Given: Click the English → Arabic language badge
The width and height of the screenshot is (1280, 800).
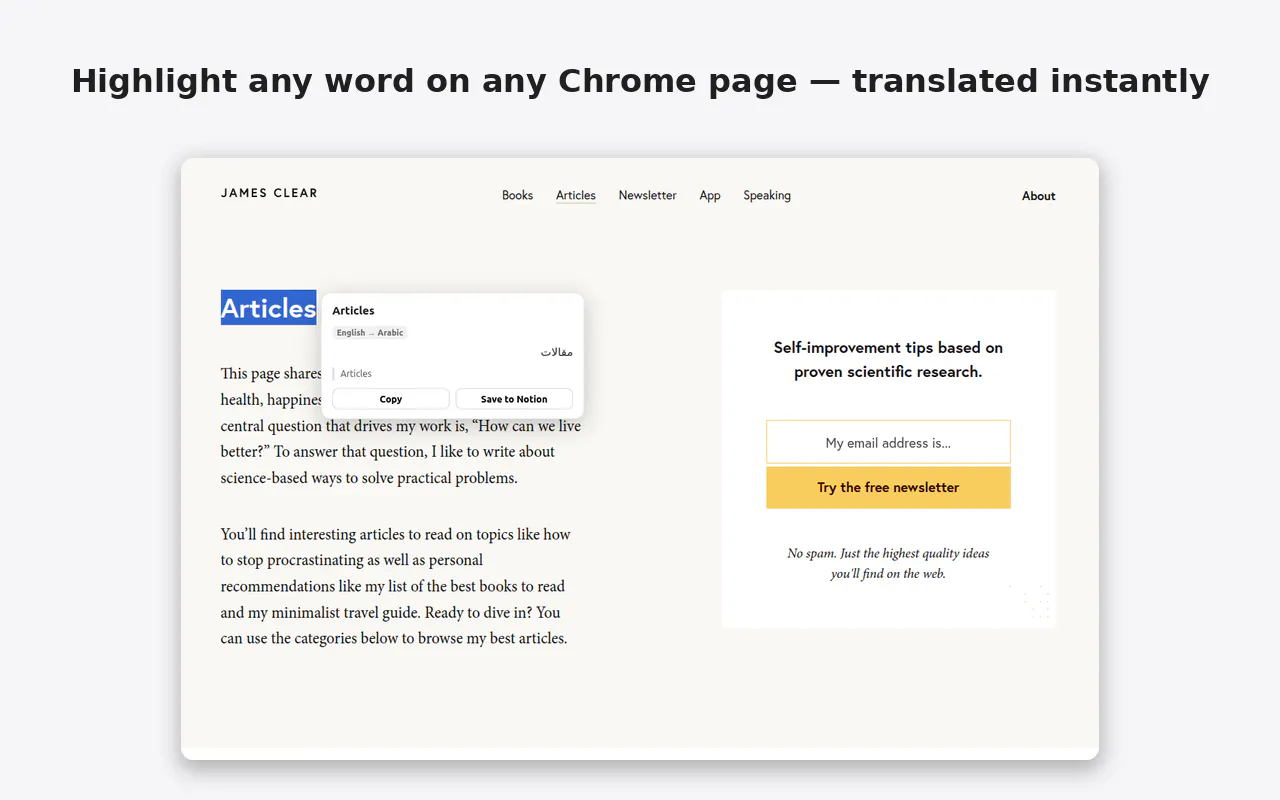Looking at the screenshot, I should tap(370, 332).
